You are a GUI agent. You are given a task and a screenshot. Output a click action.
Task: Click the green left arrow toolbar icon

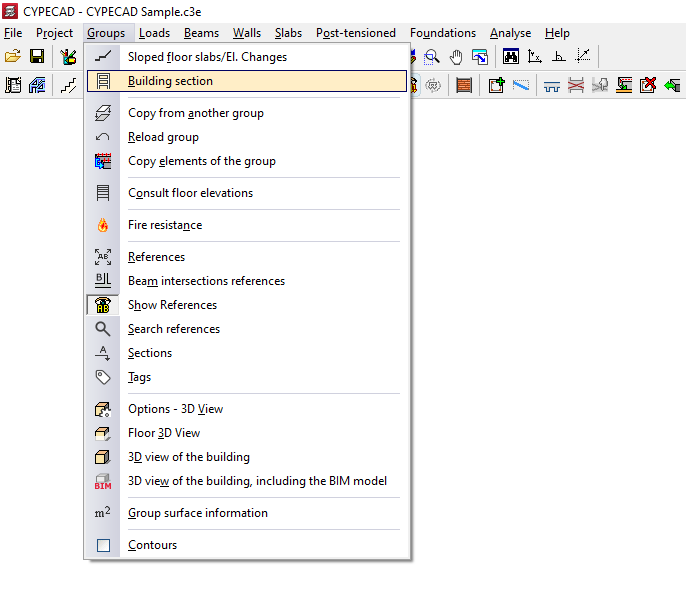[672, 85]
